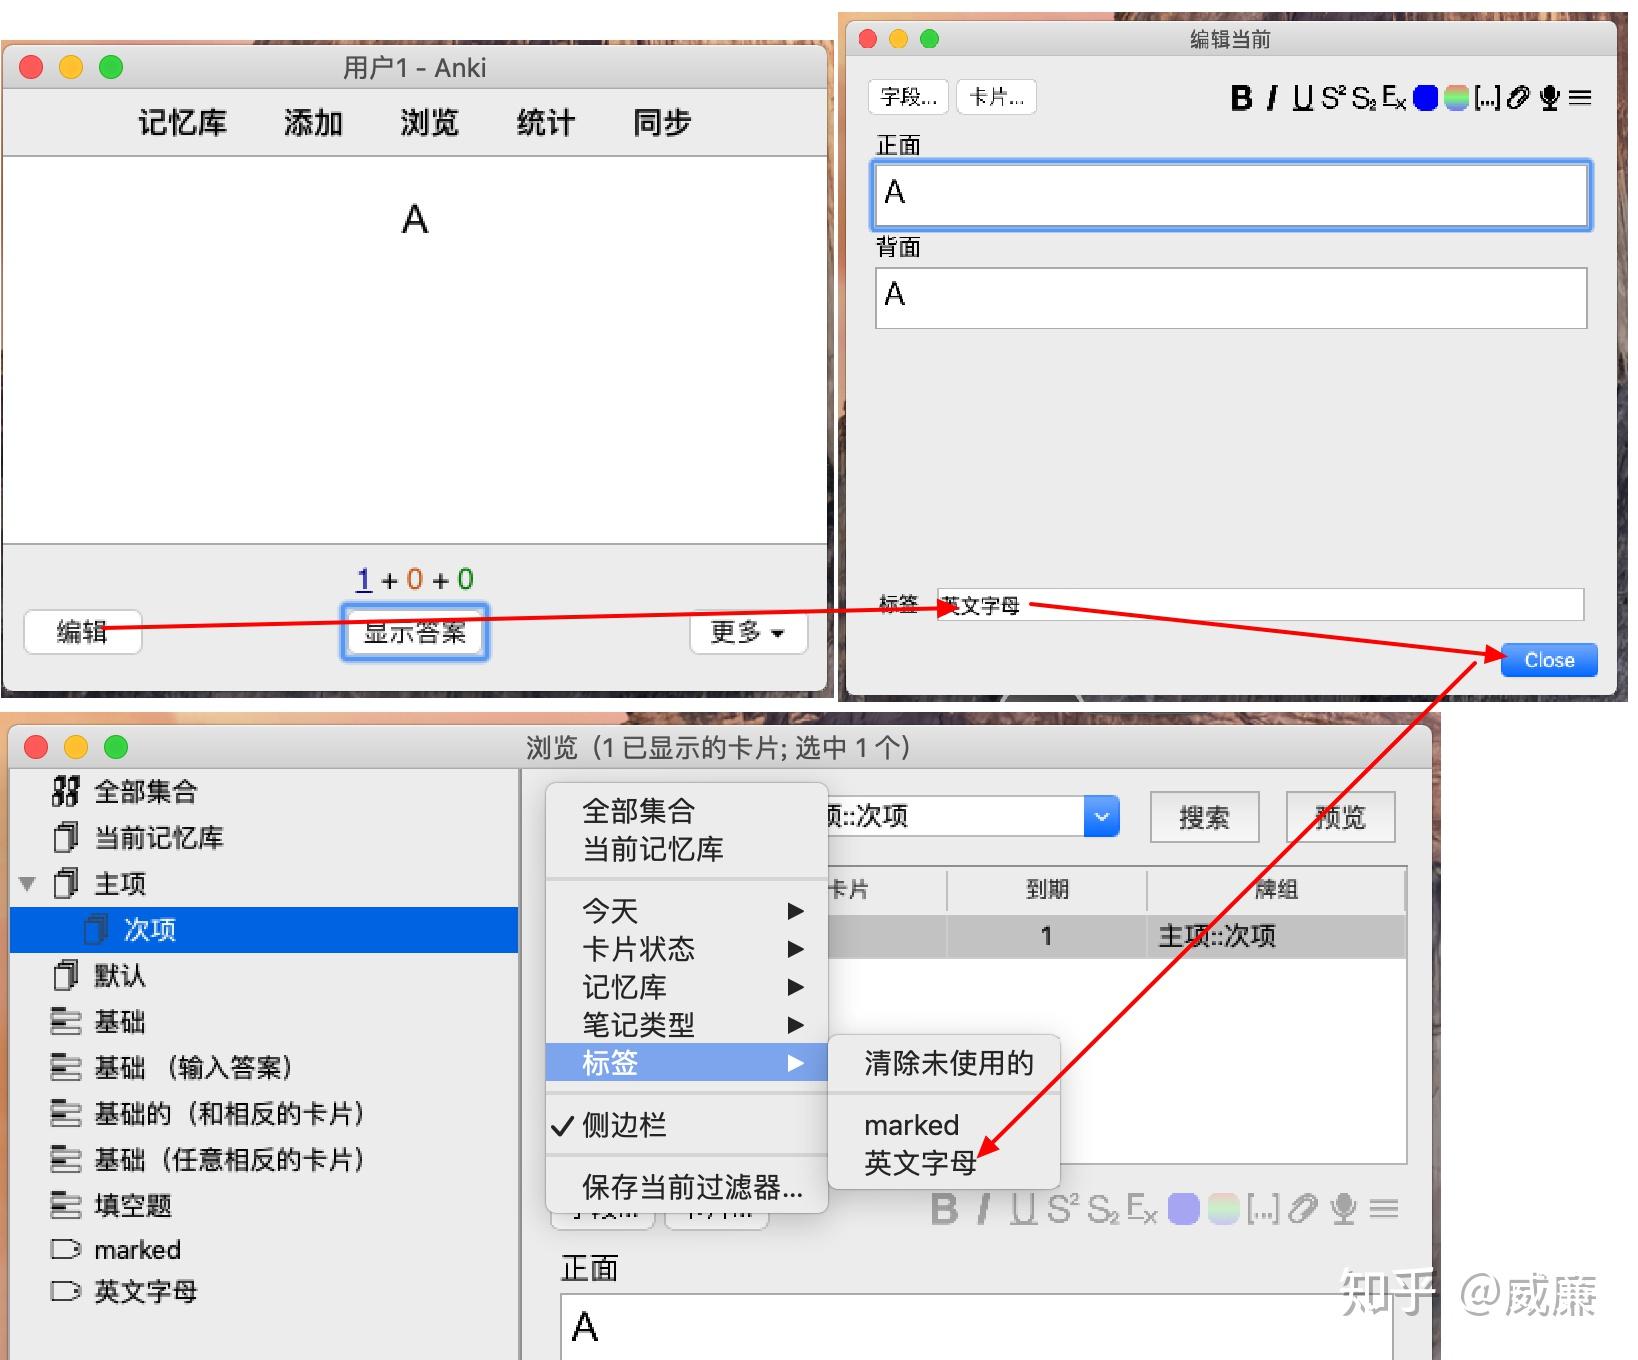Open the rainbow color change icon

[1456, 97]
